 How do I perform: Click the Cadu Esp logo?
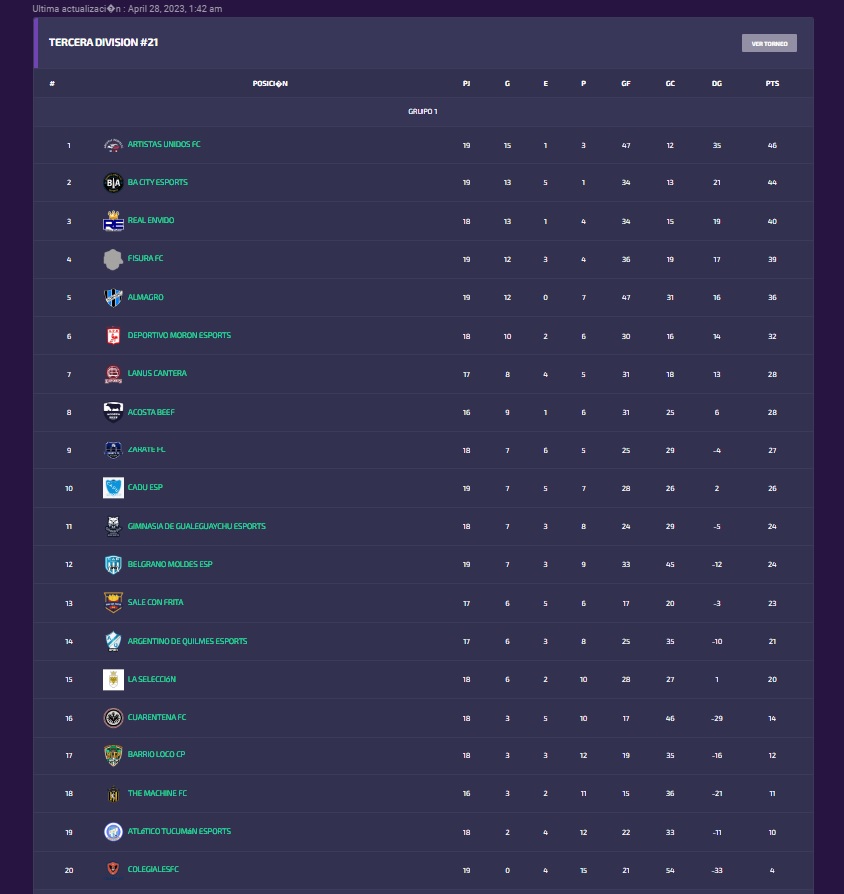click(x=113, y=488)
